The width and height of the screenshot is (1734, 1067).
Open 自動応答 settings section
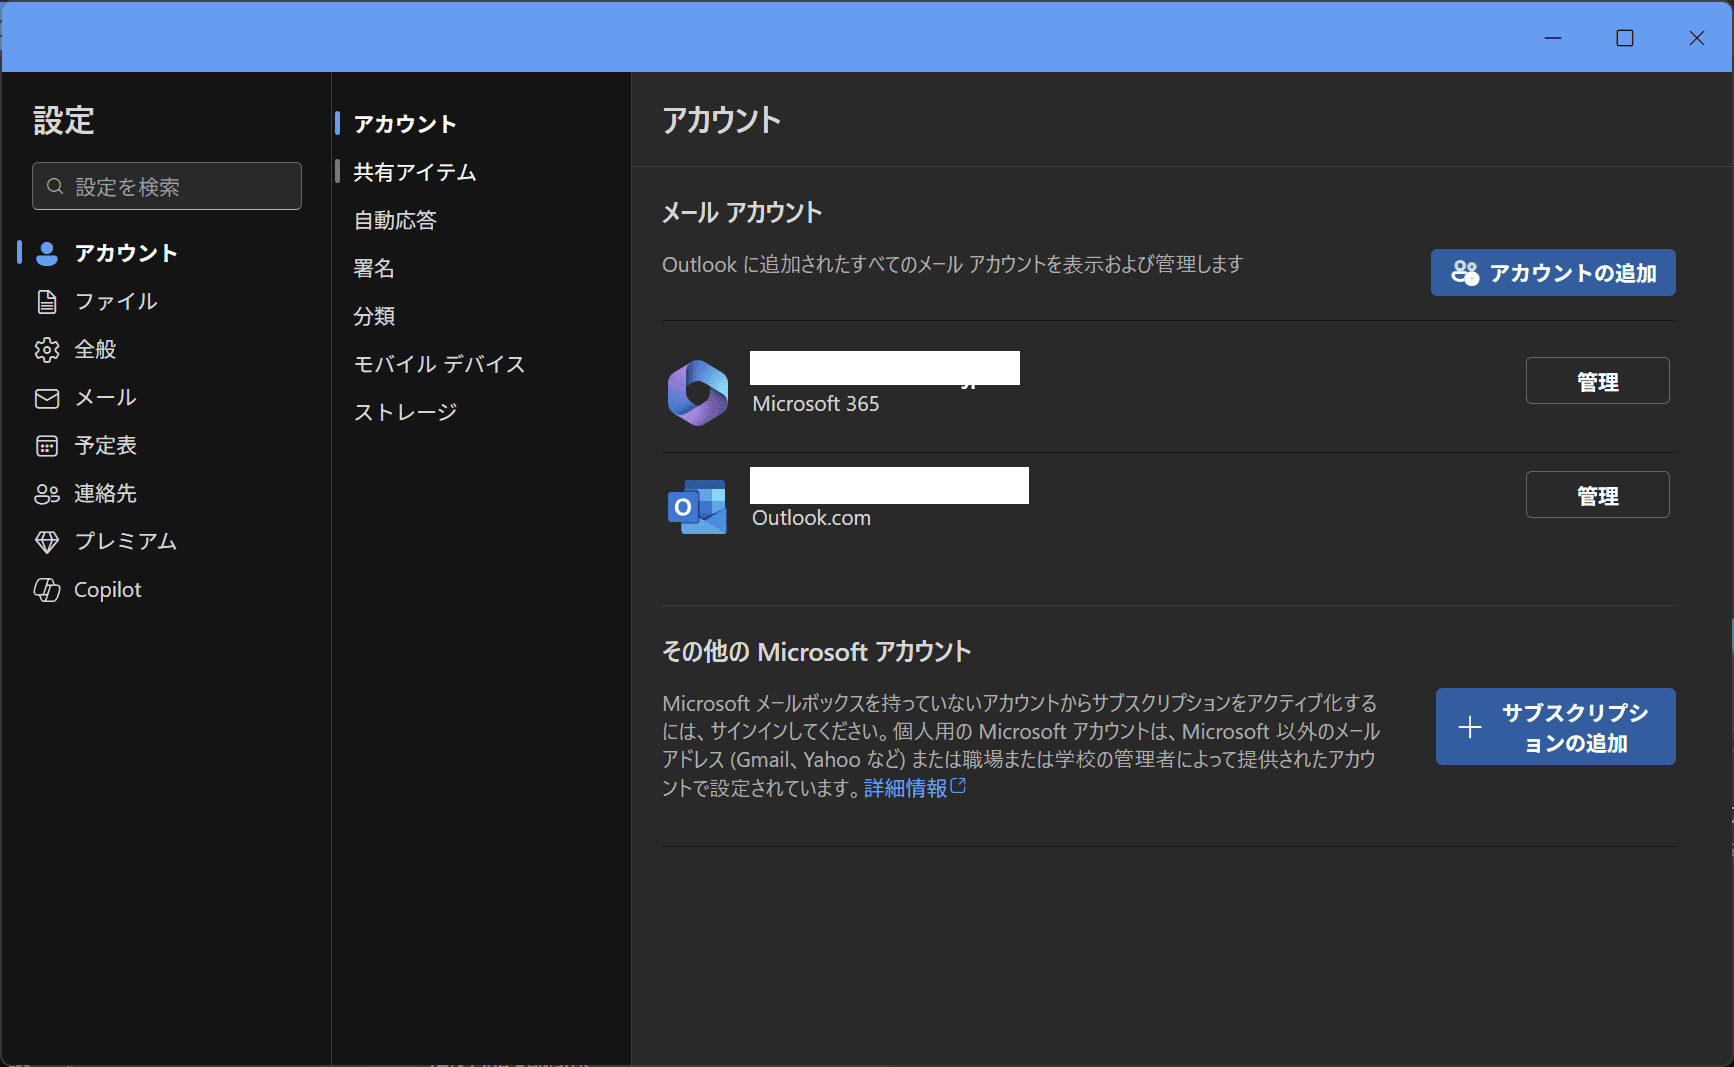395,220
